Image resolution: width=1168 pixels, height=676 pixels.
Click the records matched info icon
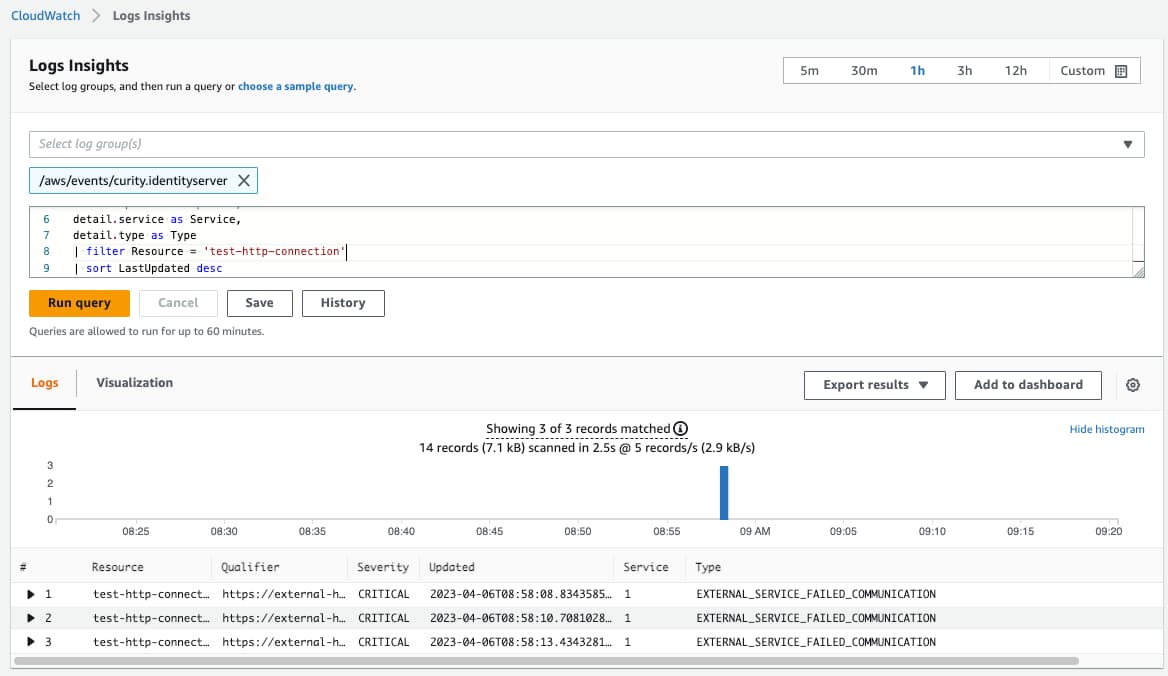(679, 429)
